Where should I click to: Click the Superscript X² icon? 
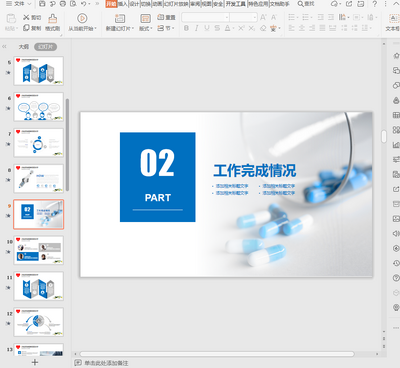[241, 28]
